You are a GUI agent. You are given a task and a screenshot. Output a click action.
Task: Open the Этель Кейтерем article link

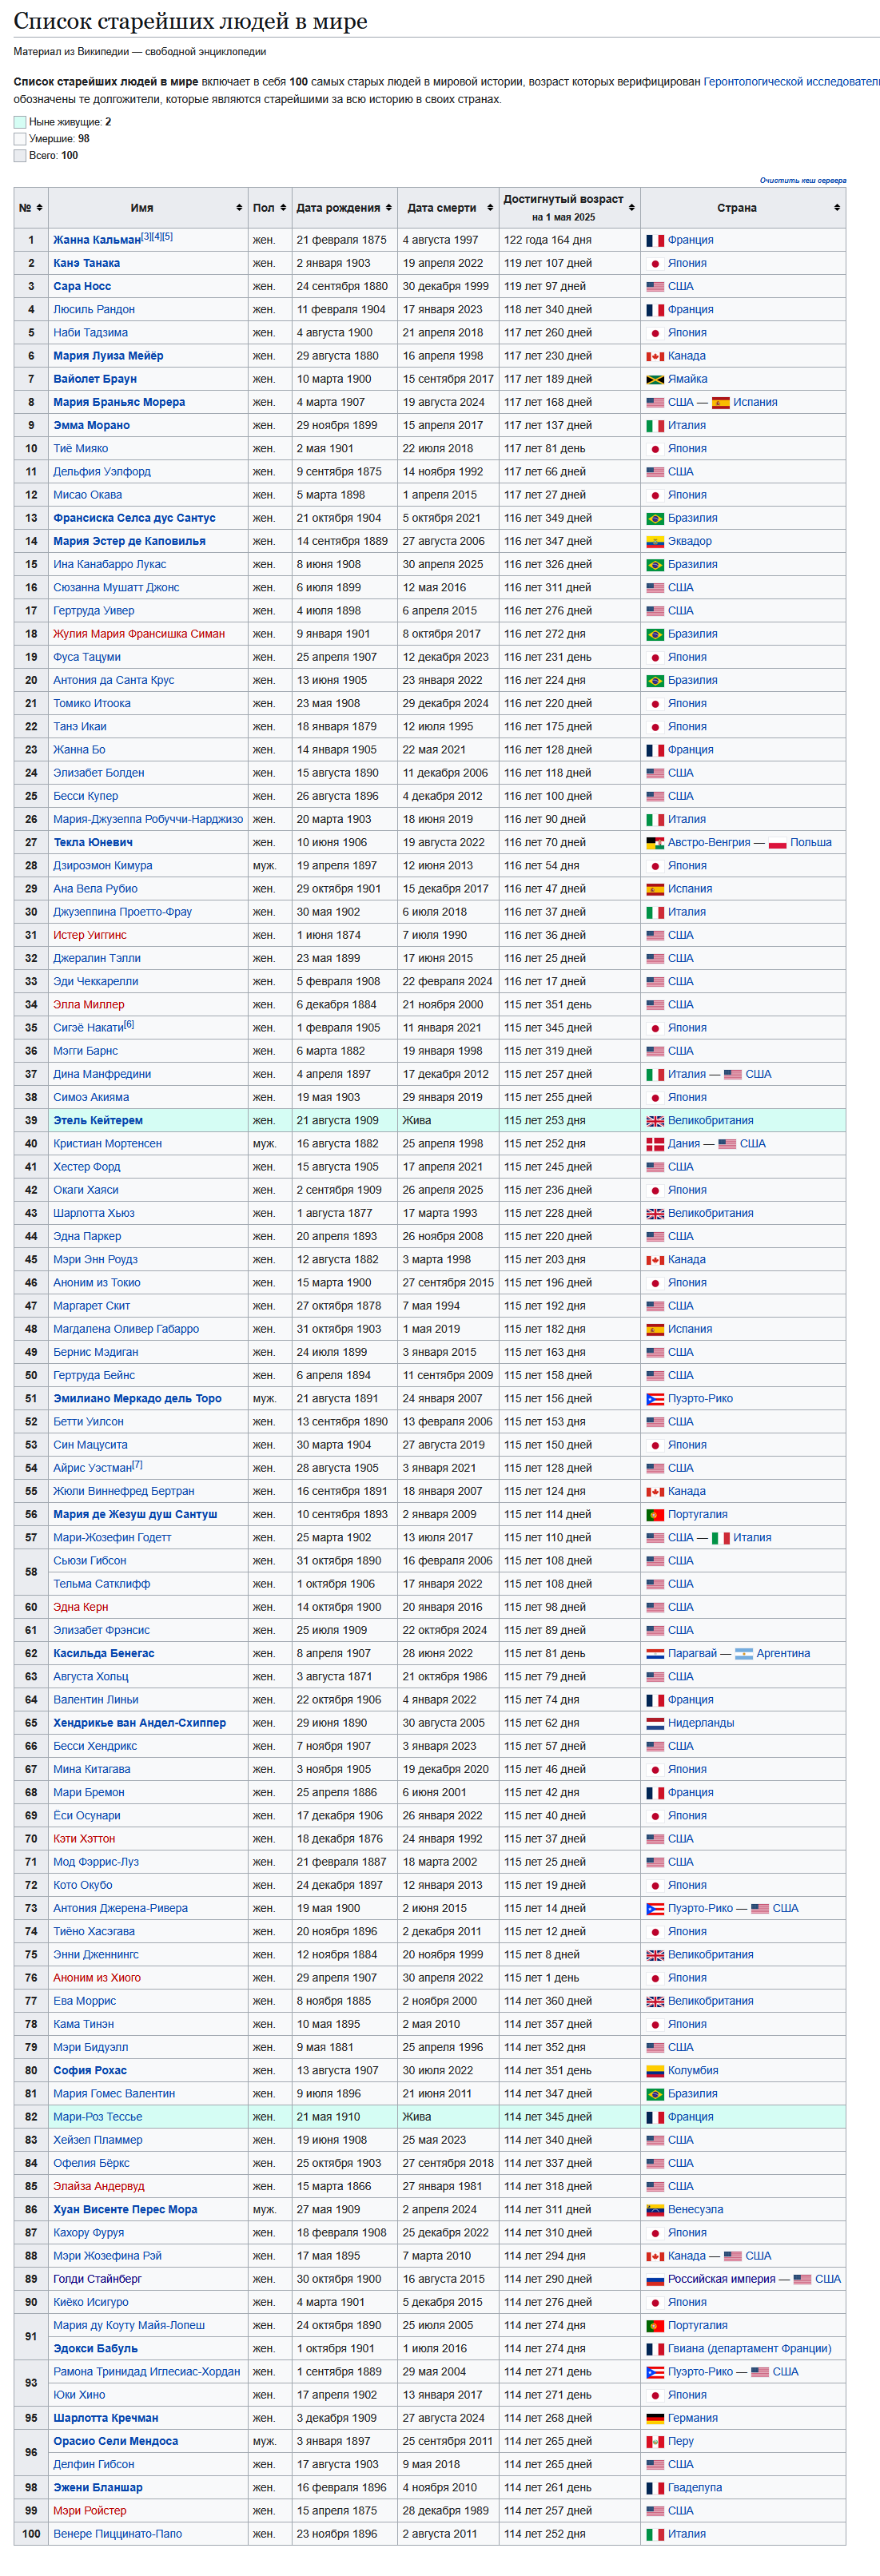coord(98,1121)
